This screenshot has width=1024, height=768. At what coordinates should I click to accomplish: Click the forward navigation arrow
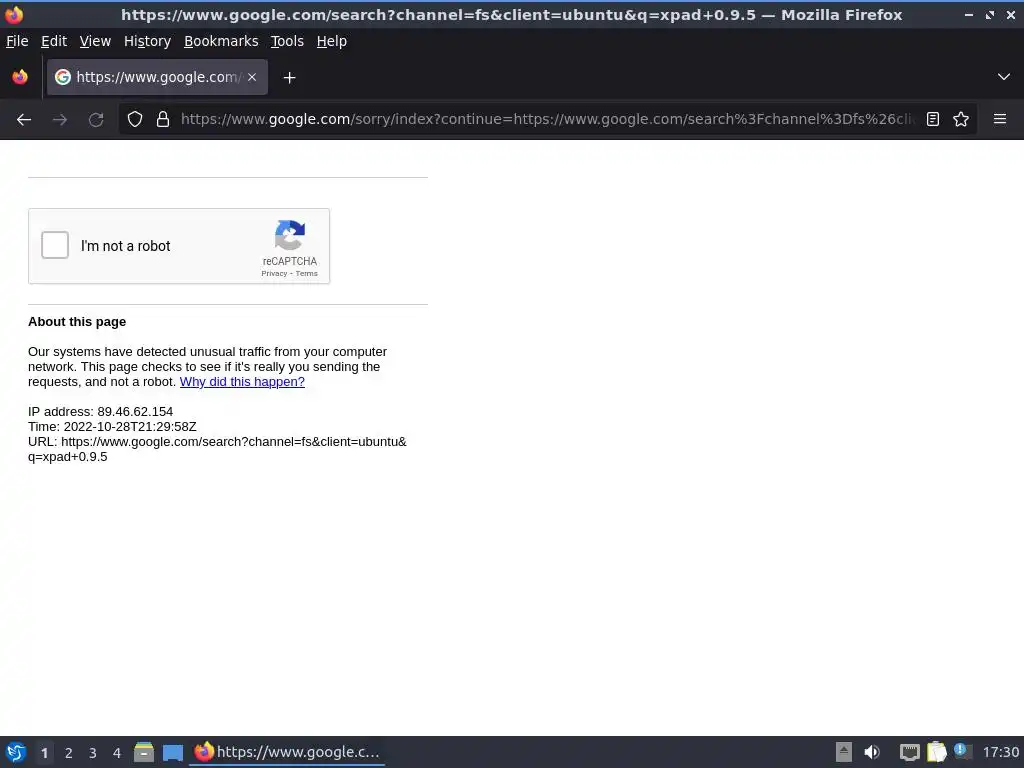click(x=60, y=120)
